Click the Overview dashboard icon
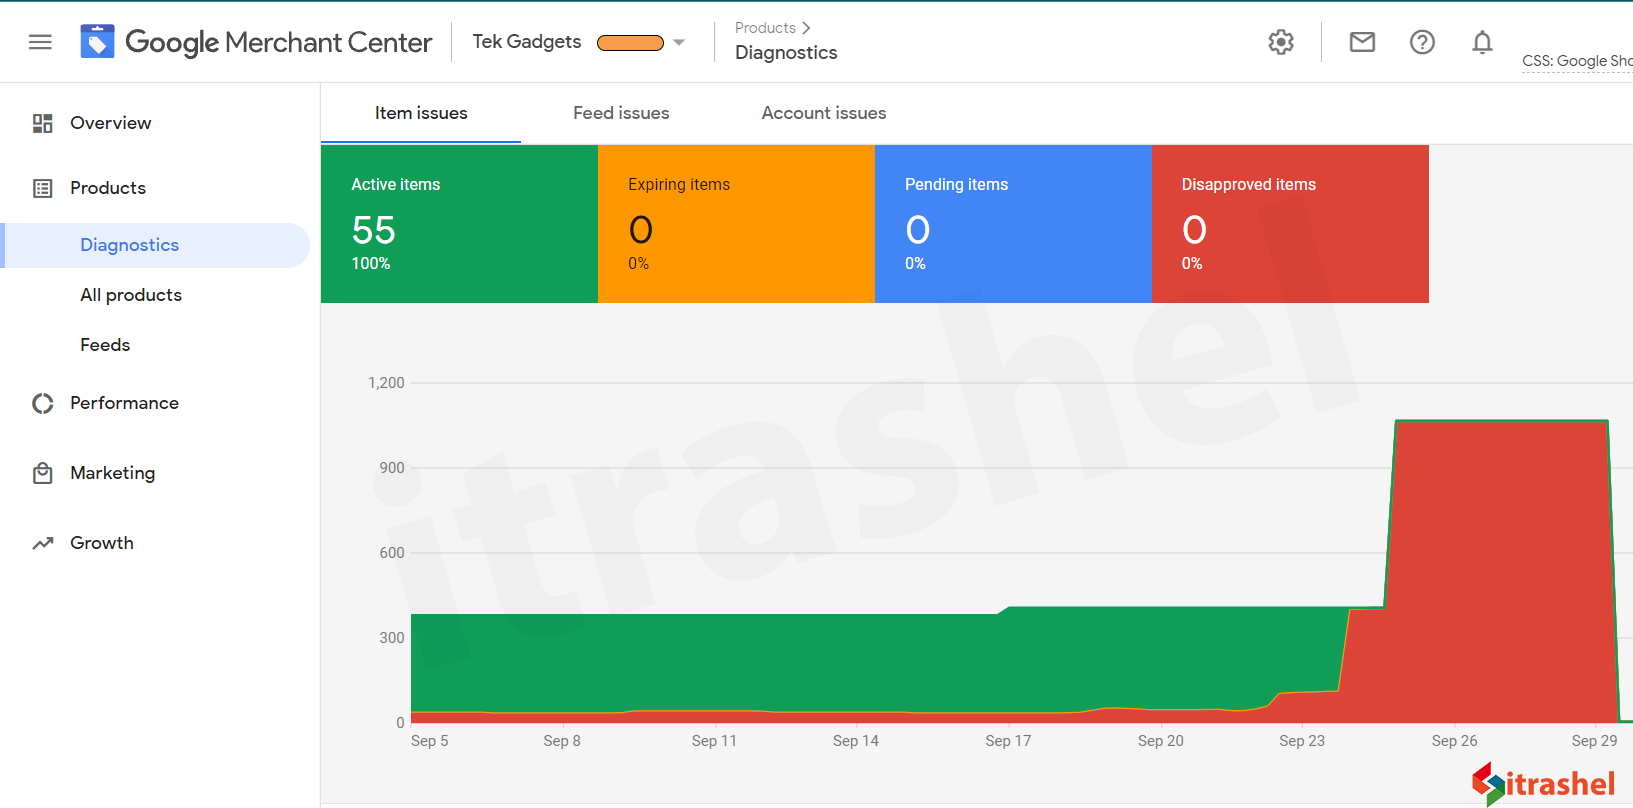 pos(42,123)
